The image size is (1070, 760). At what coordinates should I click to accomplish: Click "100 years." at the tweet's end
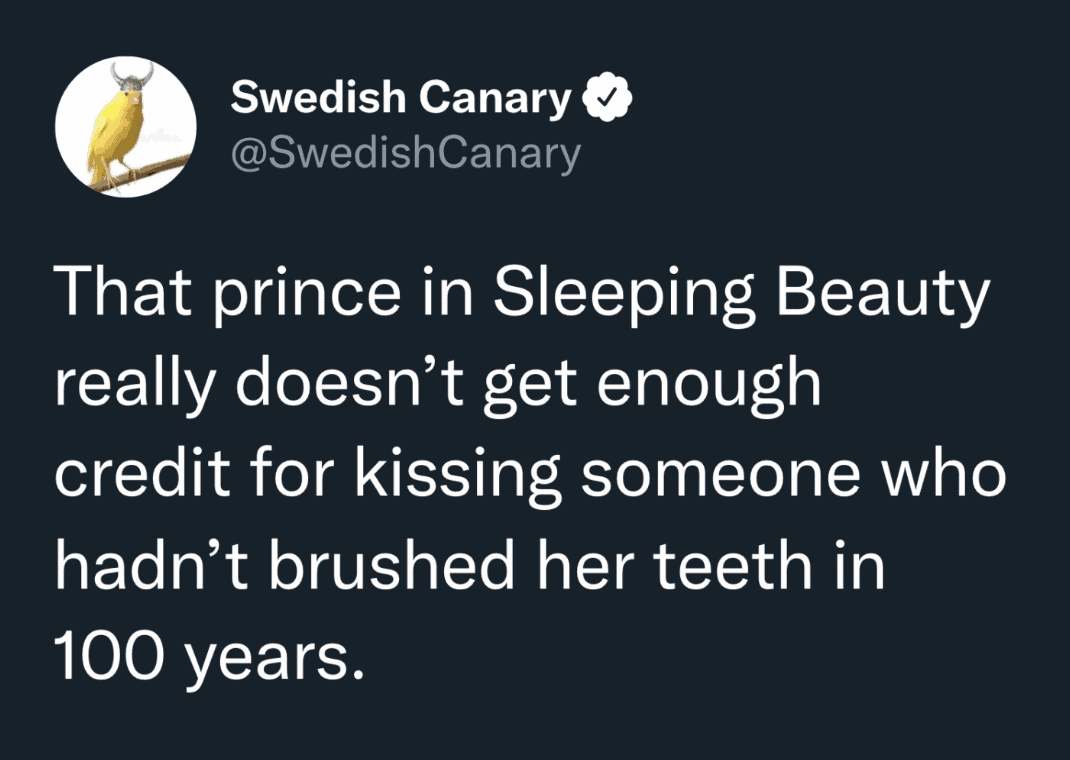pyautogui.click(x=203, y=654)
